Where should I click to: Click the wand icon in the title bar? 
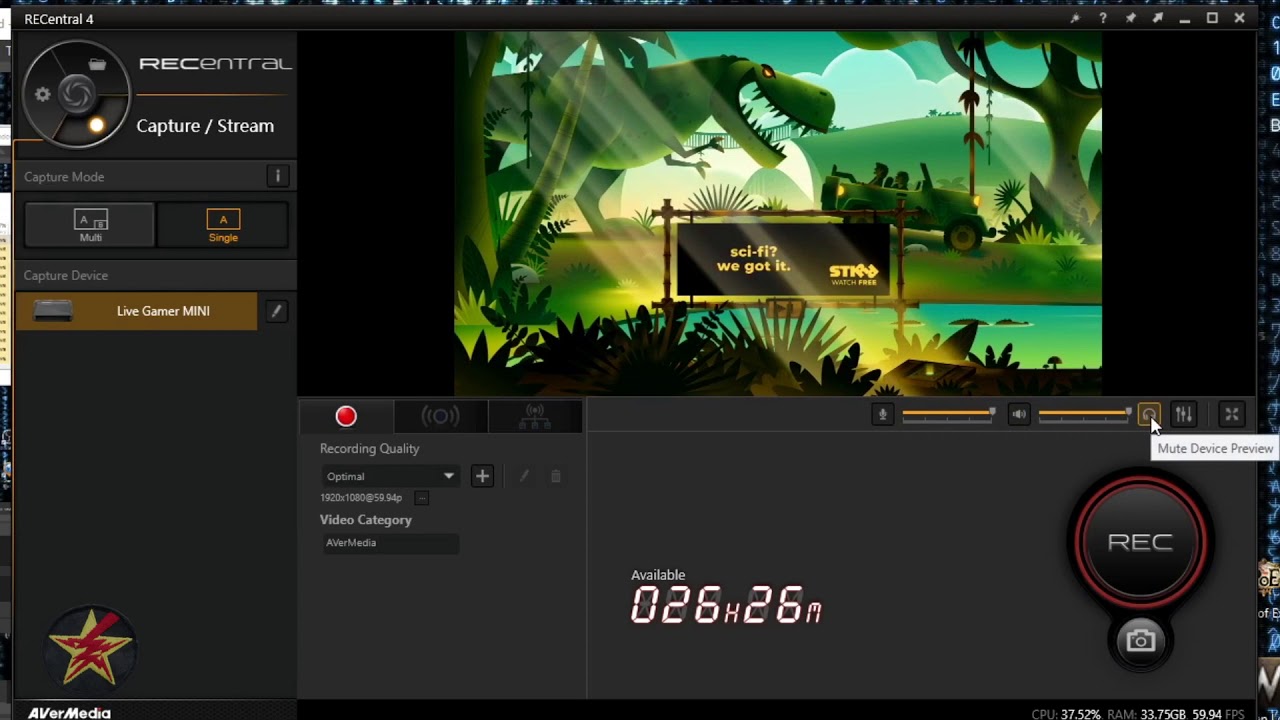coord(1075,18)
